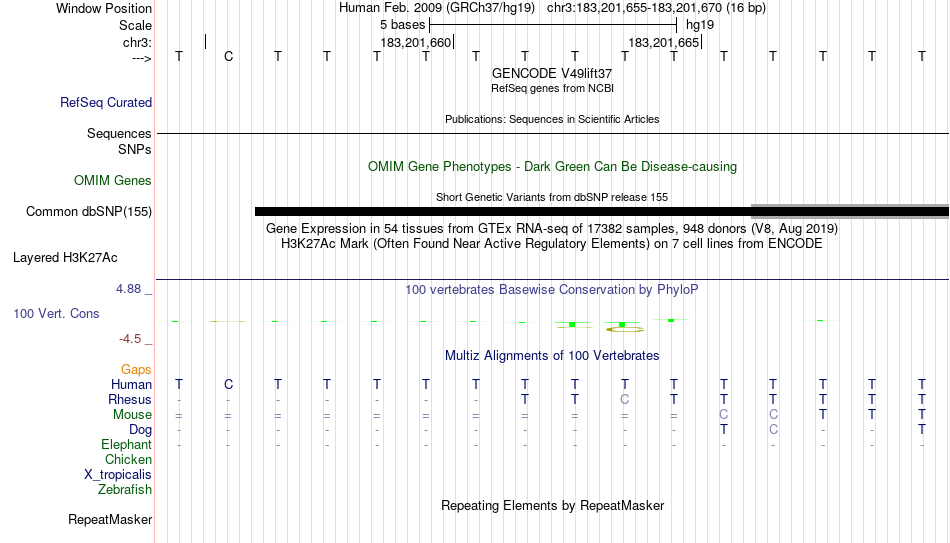Open the OMIM Genes track label

[113, 181]
